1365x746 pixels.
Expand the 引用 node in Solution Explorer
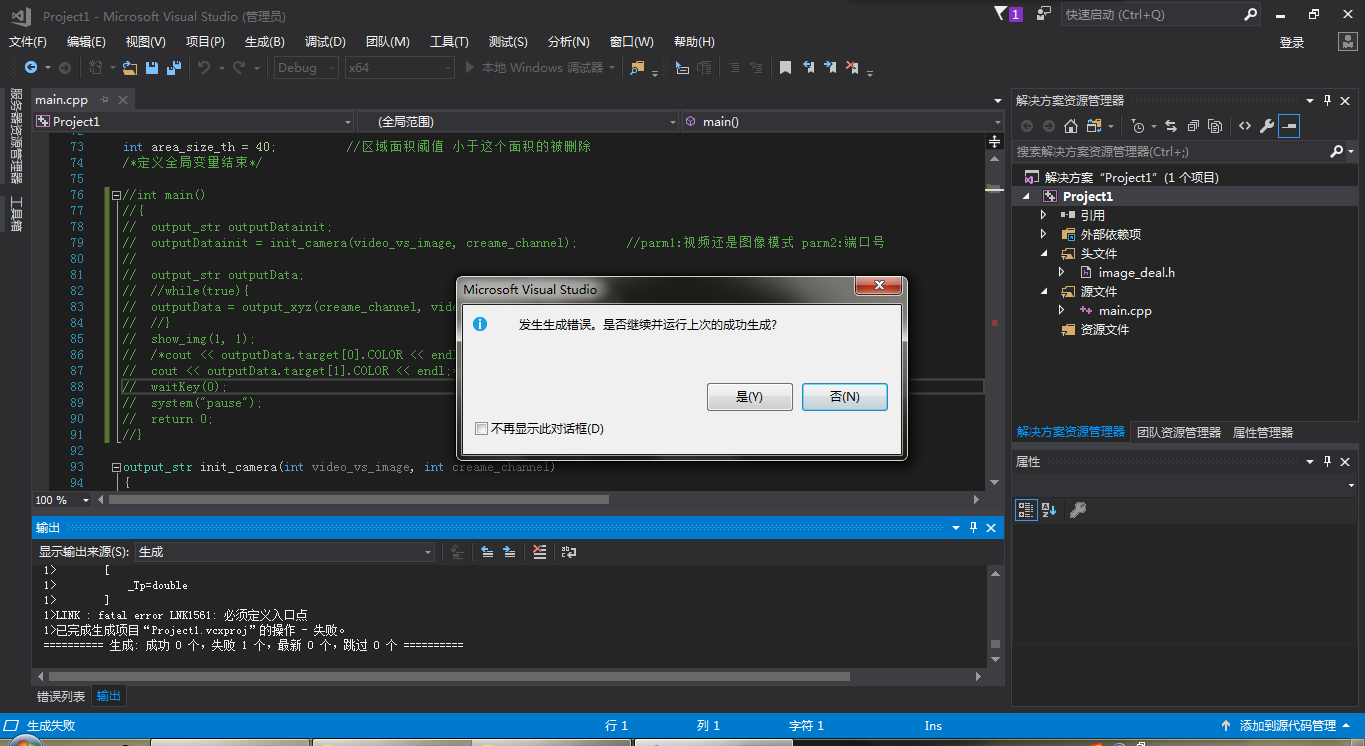(1044, 215)
